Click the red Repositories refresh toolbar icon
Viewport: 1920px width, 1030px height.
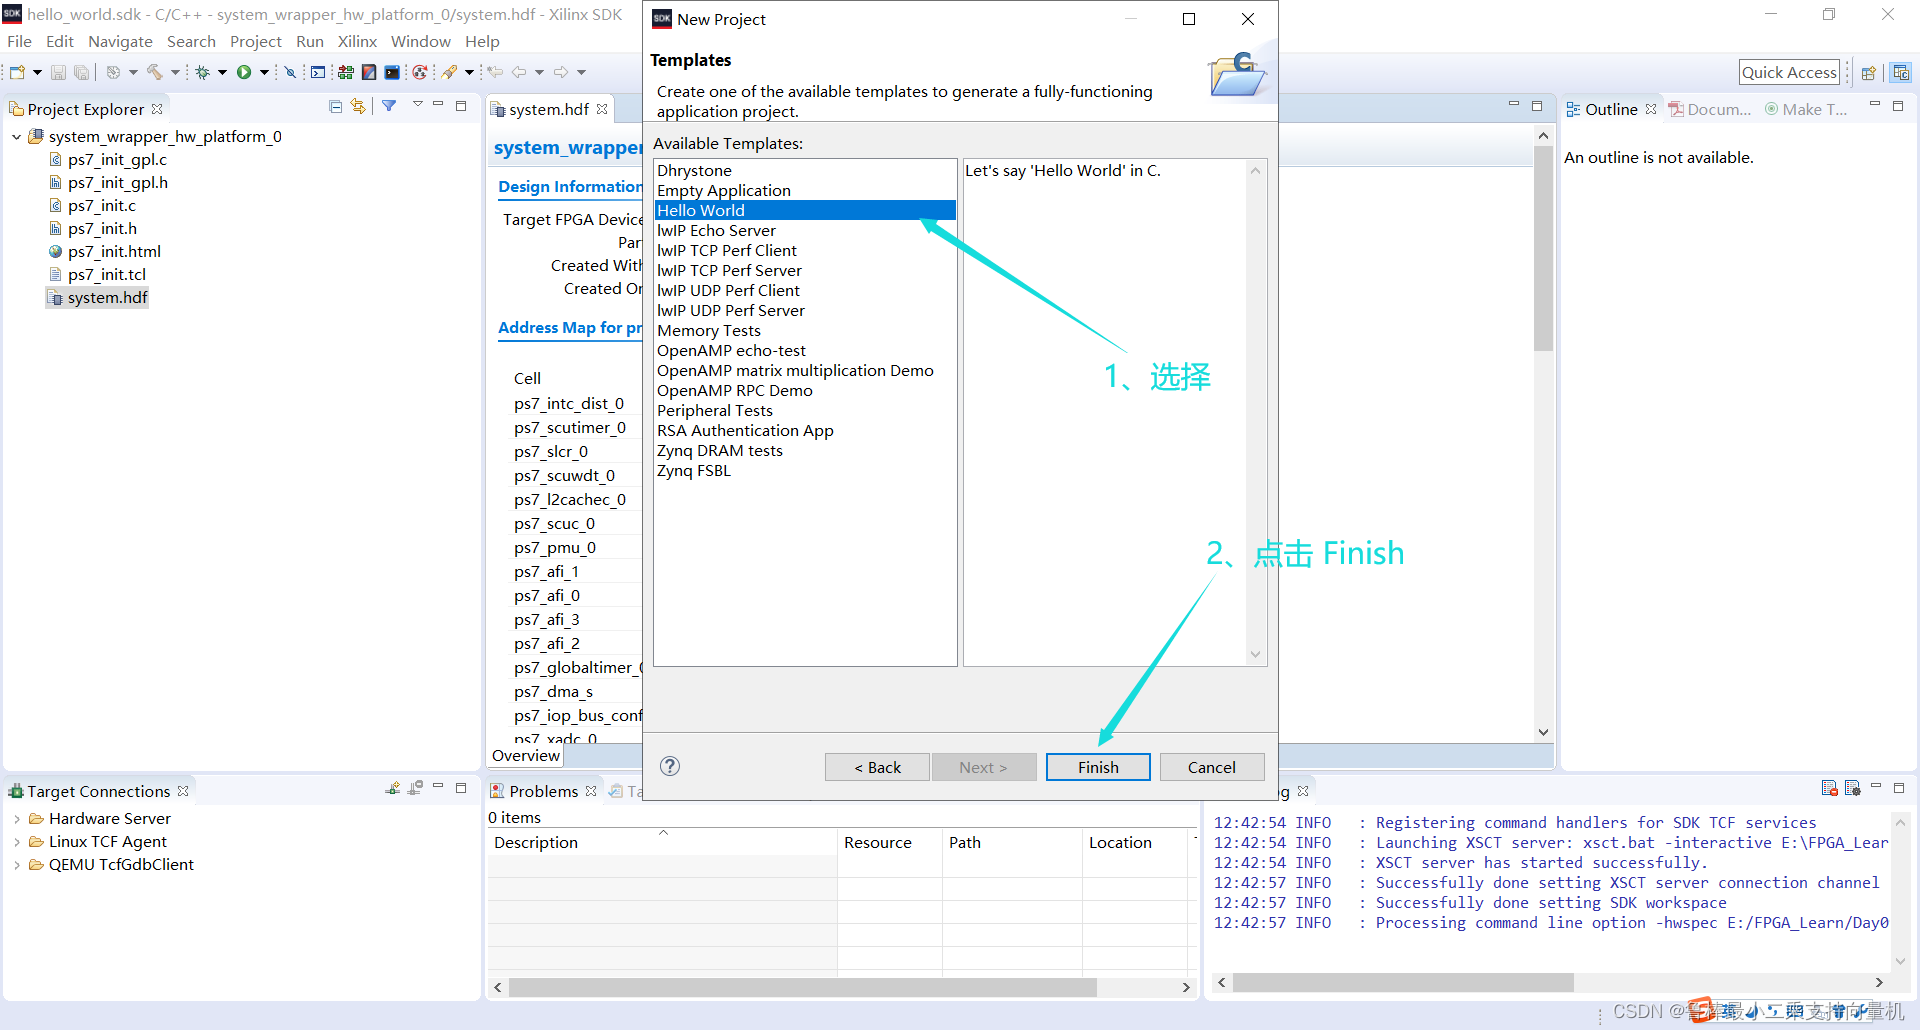[419, 72]
